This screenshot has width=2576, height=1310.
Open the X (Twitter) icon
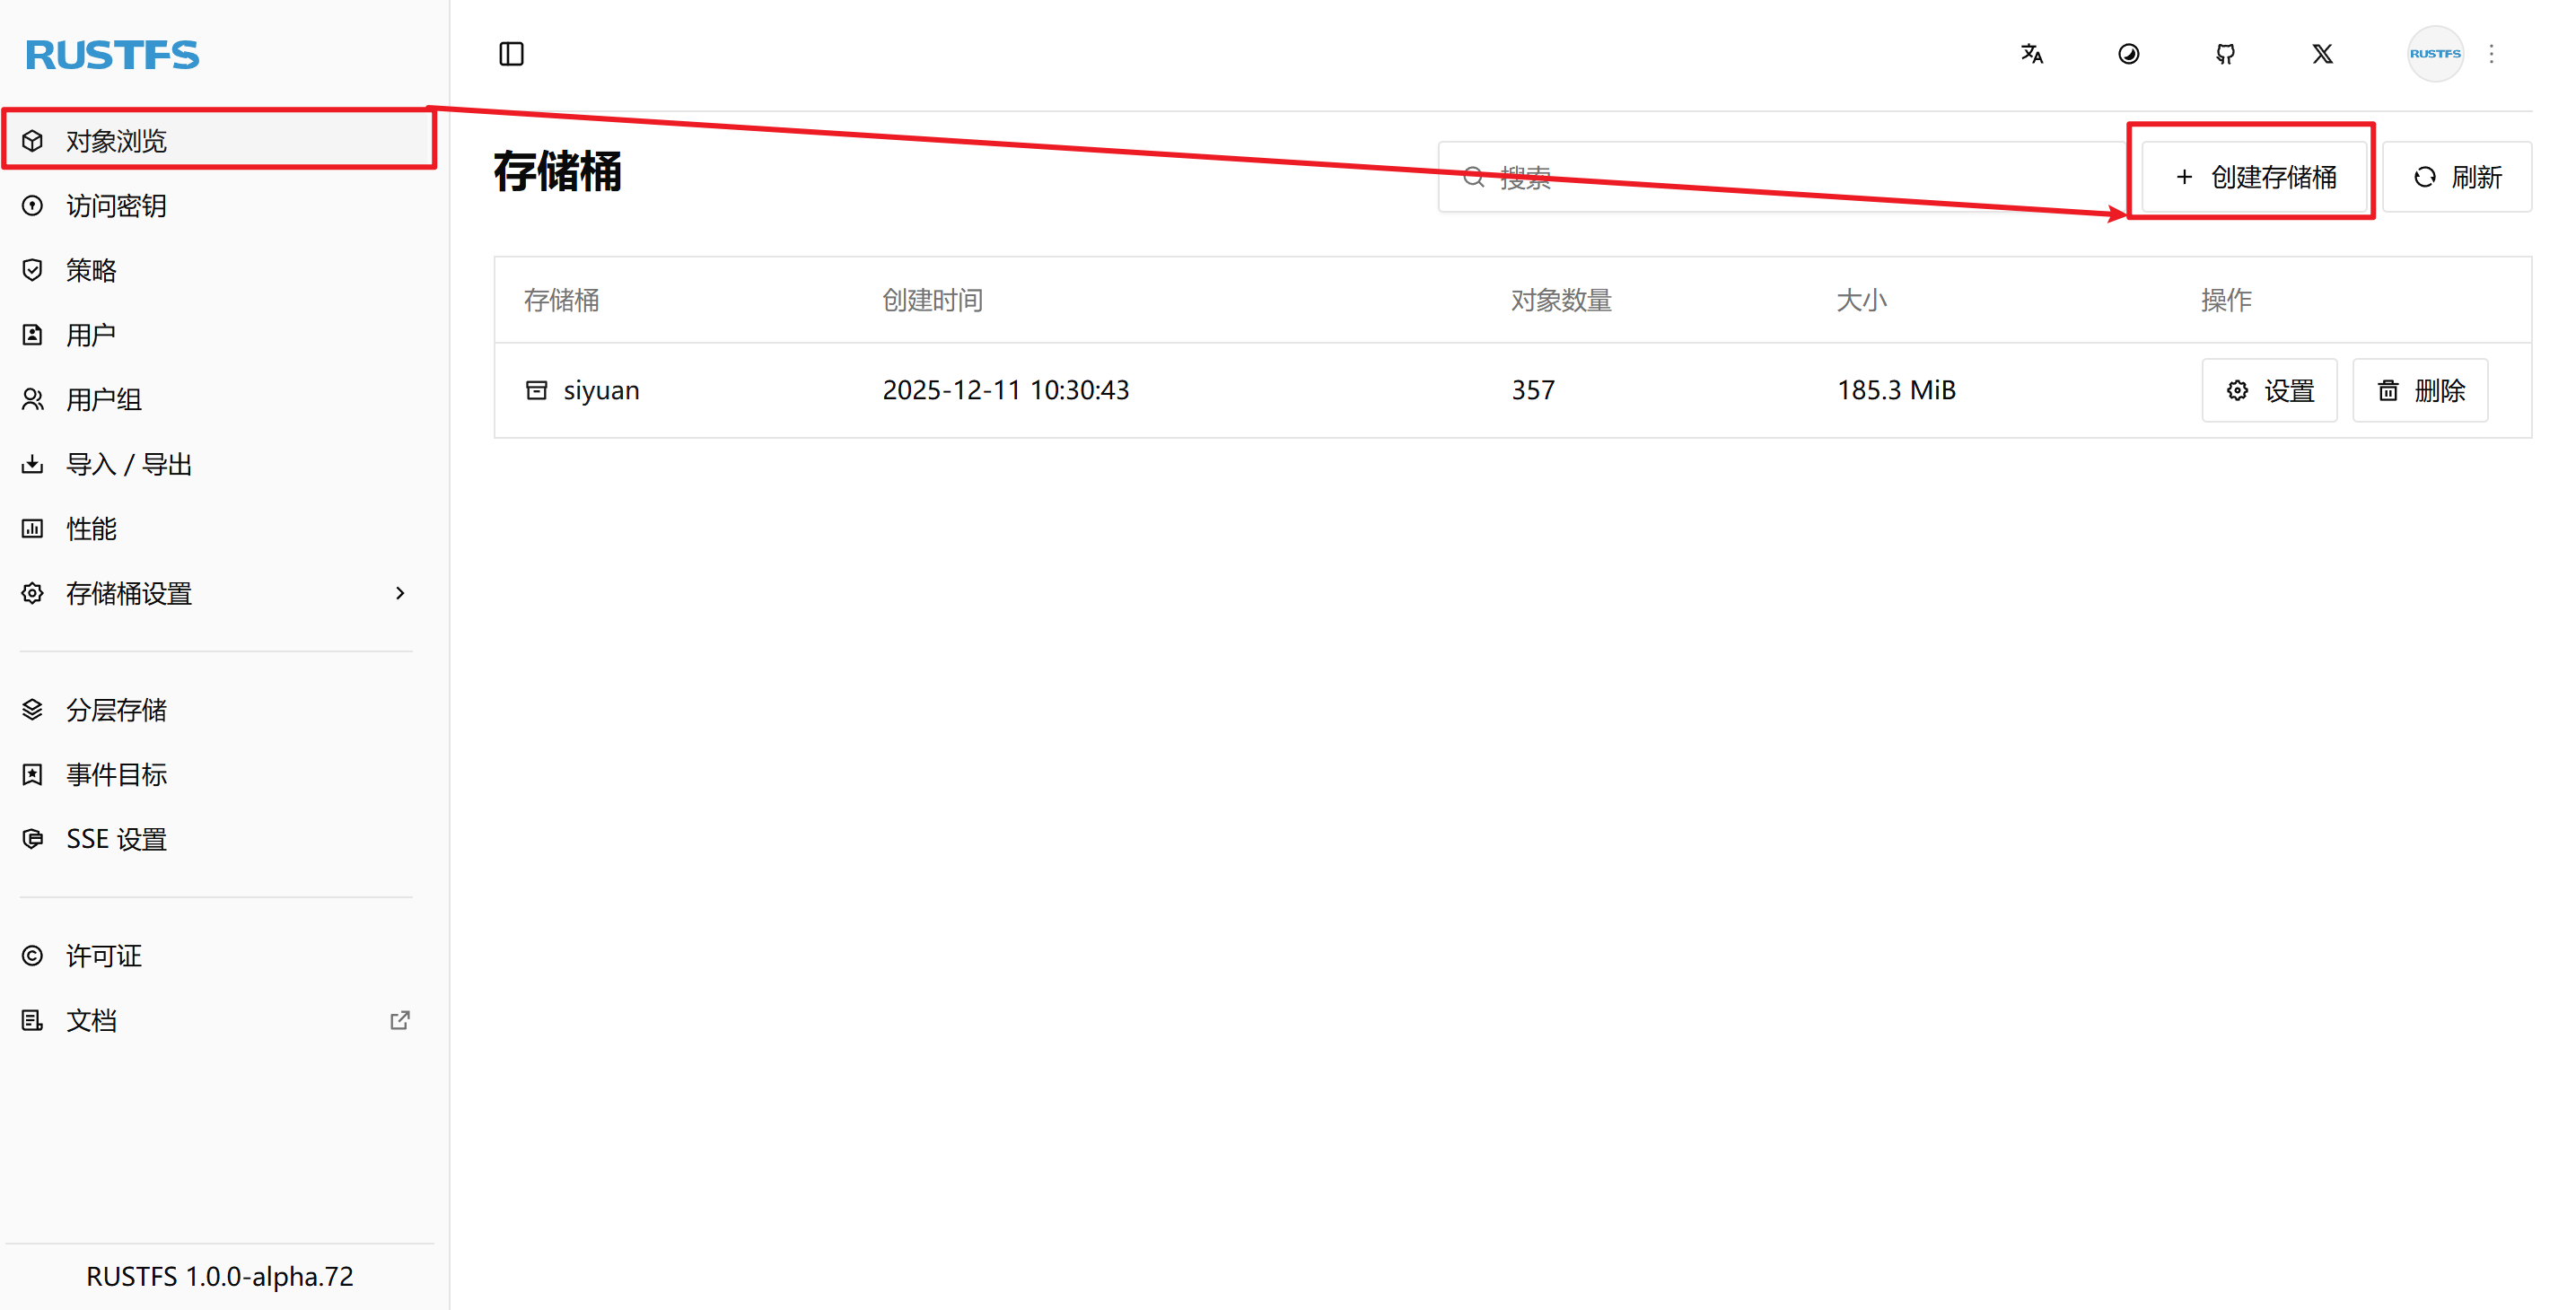(2322, 54)
